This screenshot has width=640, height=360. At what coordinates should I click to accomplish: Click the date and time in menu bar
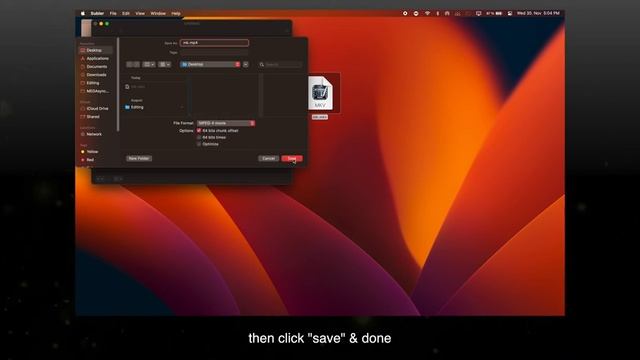(x=538, y=13)
